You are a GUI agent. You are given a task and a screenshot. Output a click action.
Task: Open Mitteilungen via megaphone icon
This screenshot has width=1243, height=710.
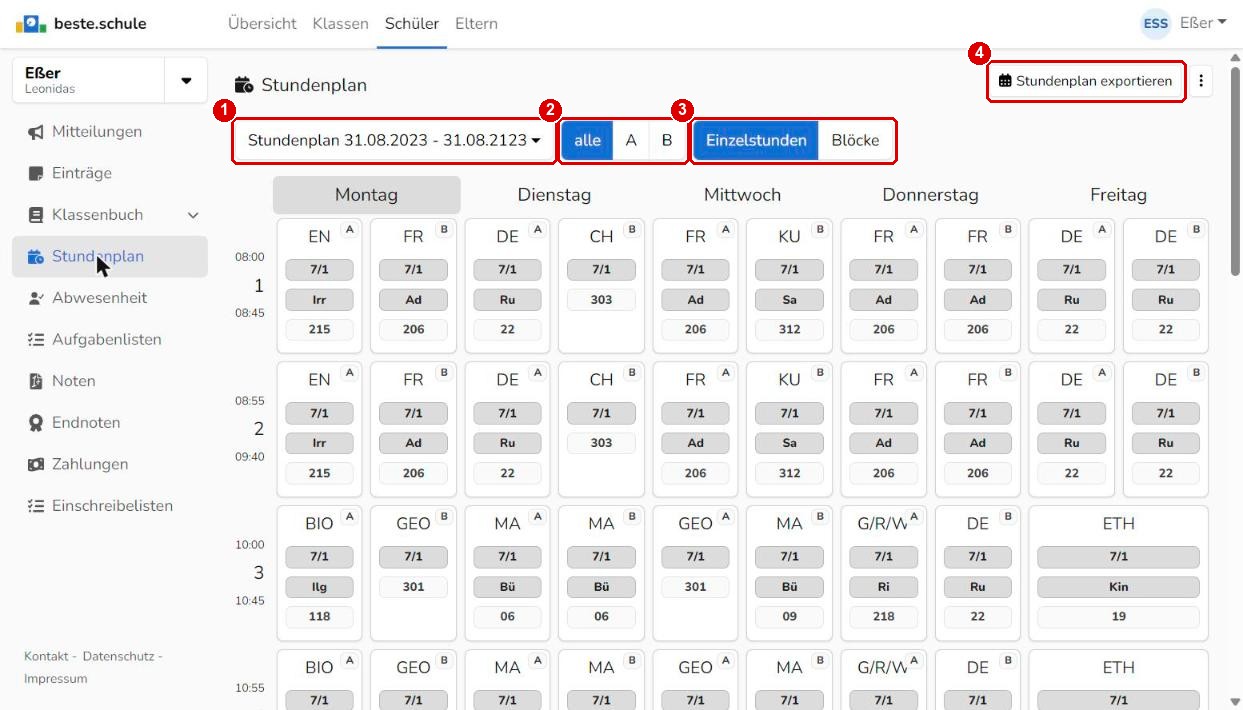35,132
